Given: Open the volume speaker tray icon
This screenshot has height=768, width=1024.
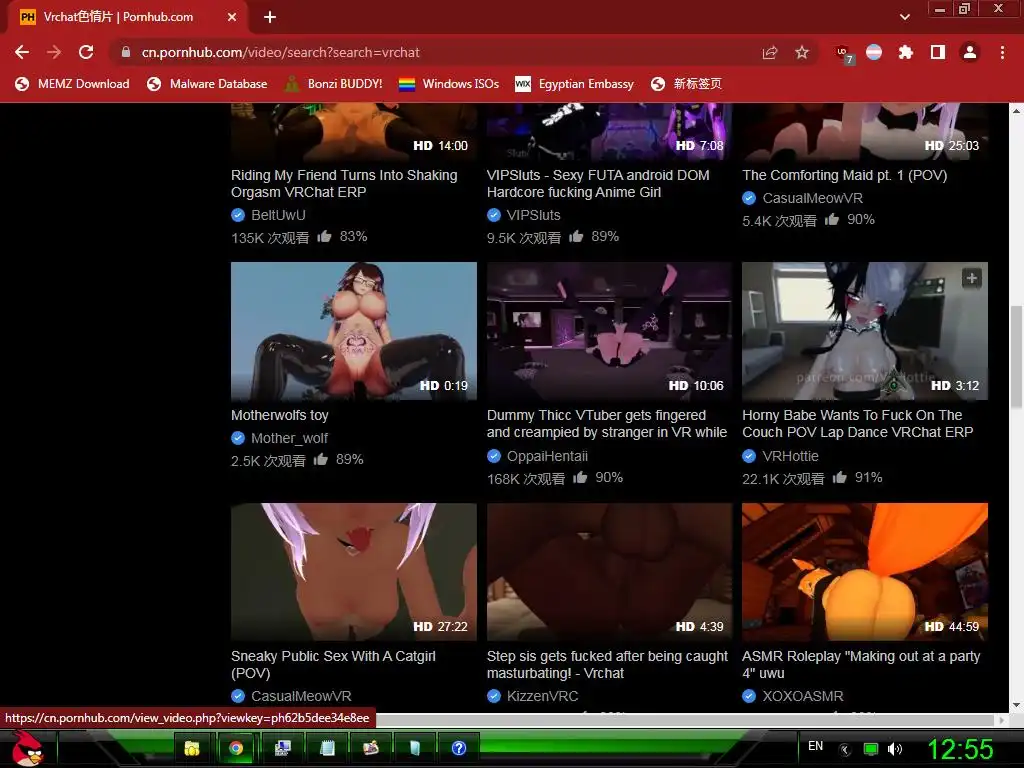Looking at the screenshot, I should click(895, 749).
